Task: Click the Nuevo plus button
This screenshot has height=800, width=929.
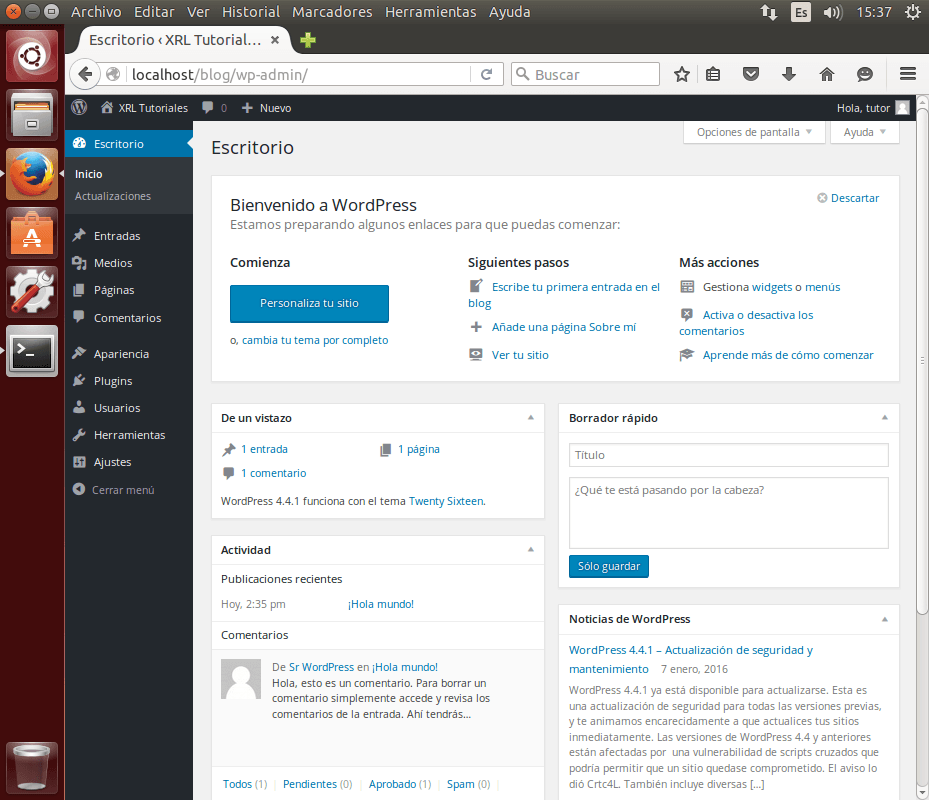Action: point(267,108)
